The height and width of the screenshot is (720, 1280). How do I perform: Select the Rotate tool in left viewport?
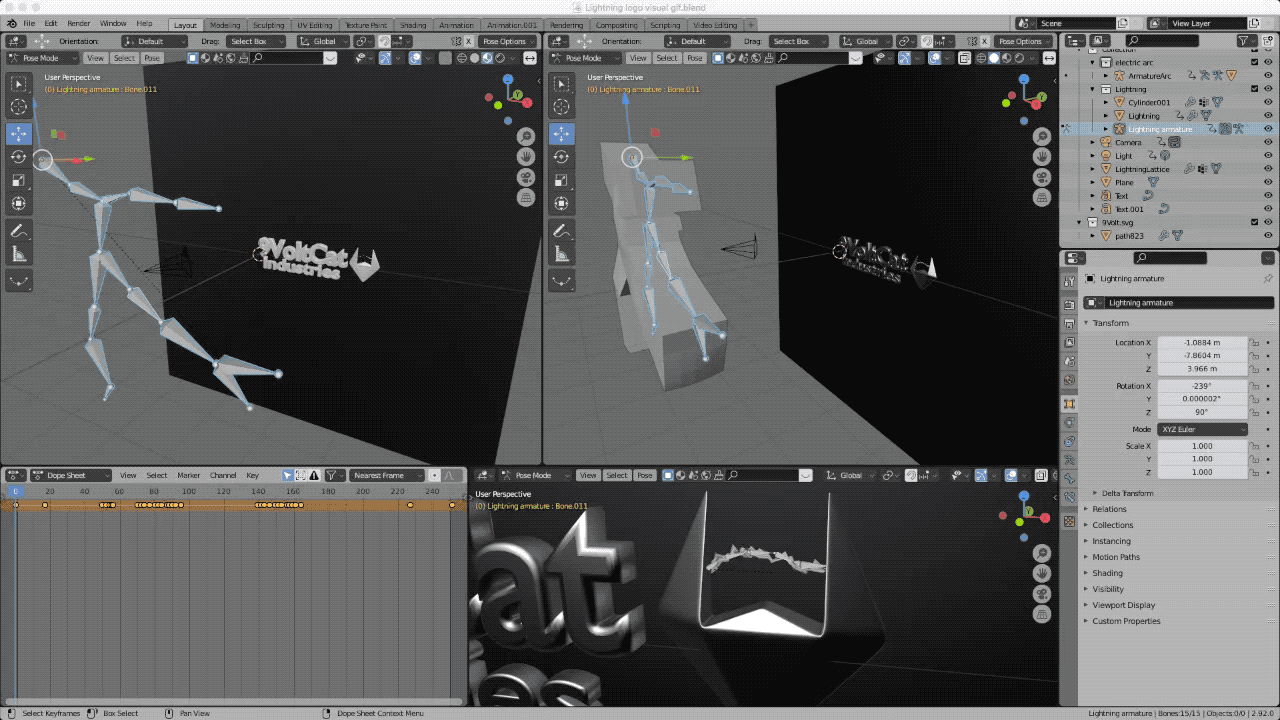click(x=19, y=157)
